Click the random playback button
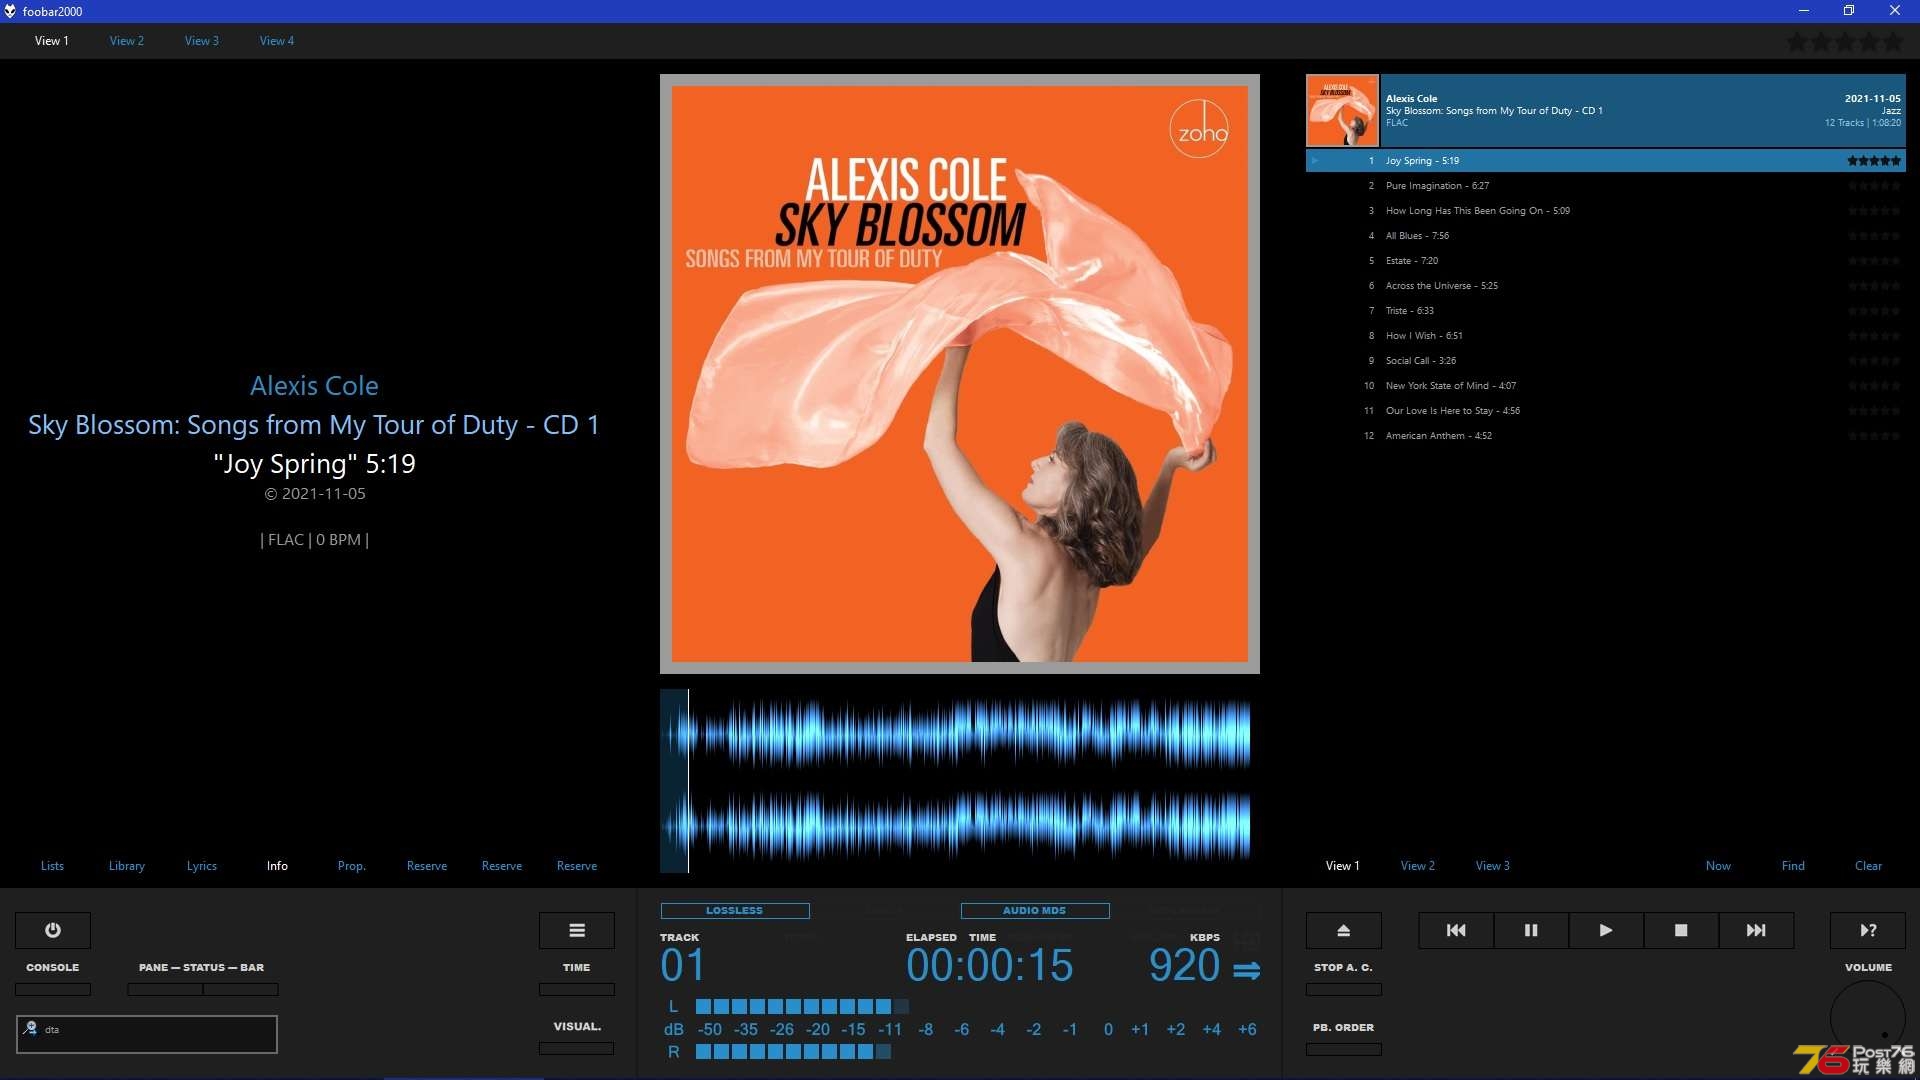The image size is (1920, 1080). [1868, 930]
